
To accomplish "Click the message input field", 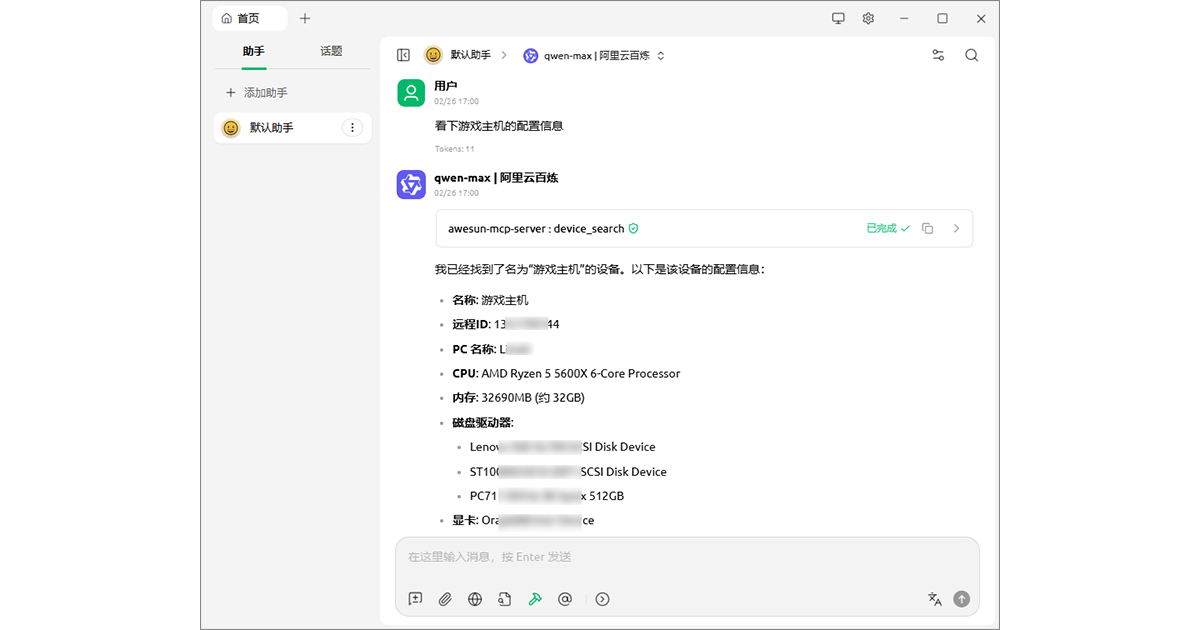I will point(687,557).
